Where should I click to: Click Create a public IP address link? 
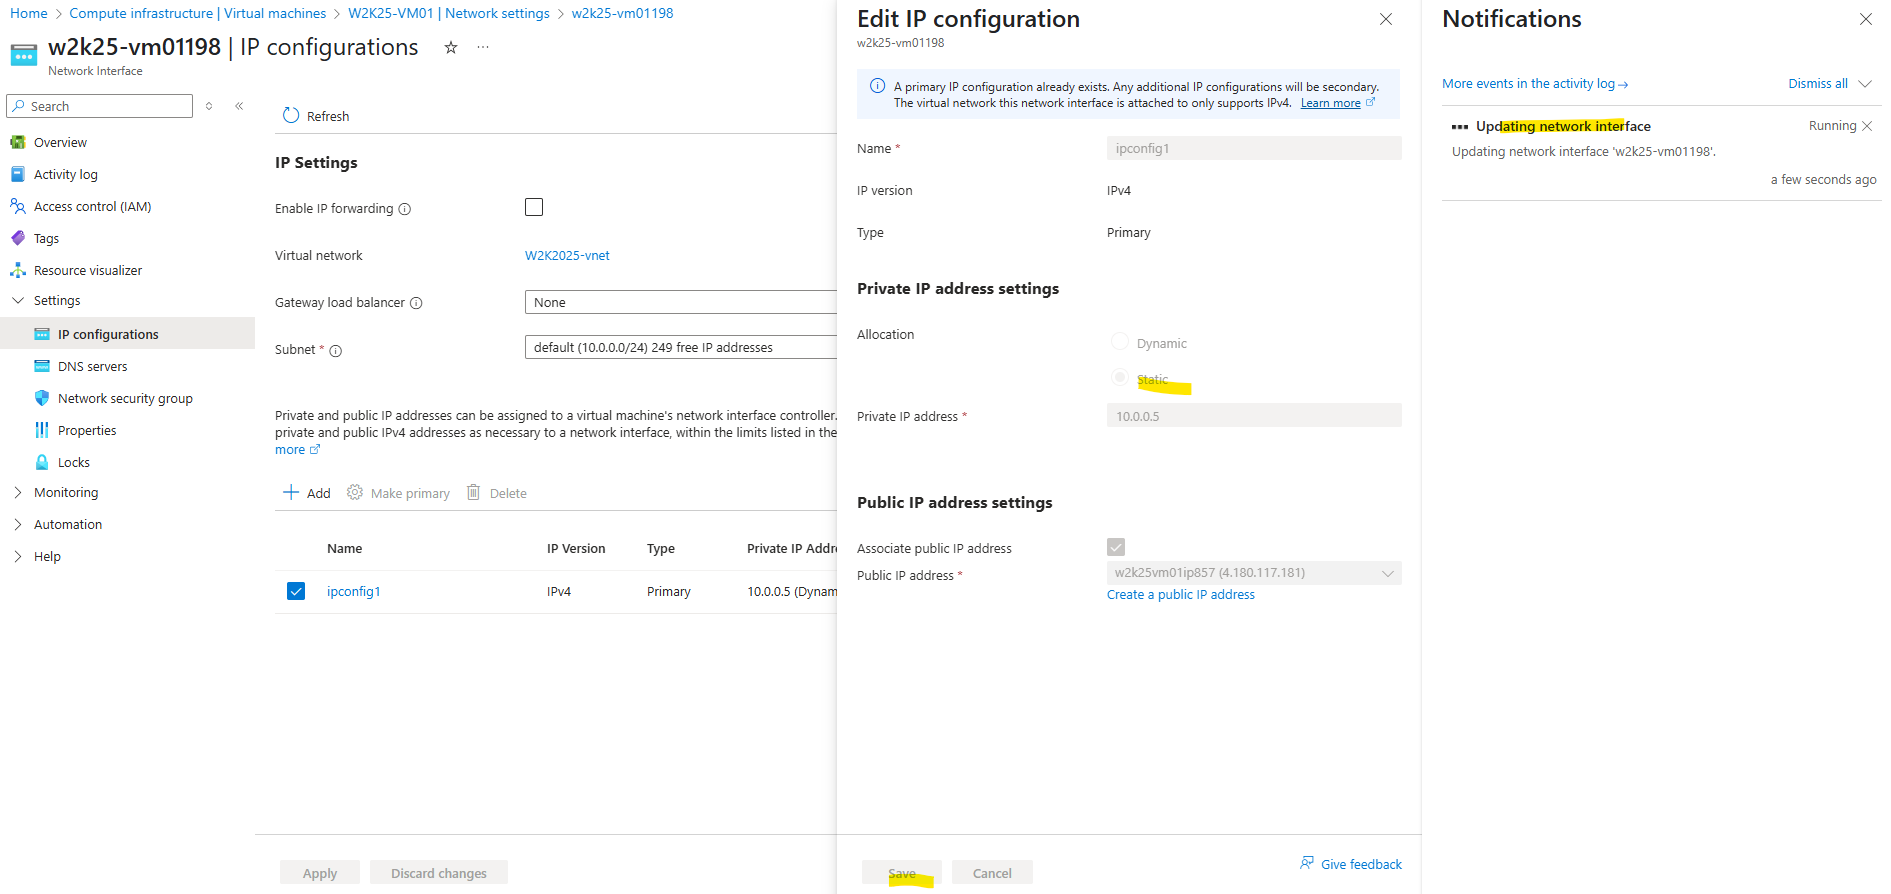click(x=1180, y=594)
